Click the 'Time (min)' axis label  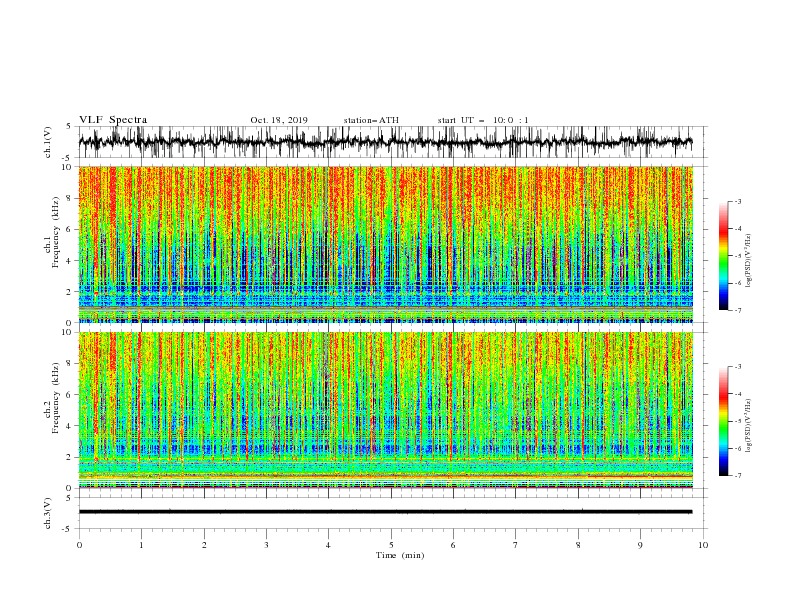coord(400,555)
